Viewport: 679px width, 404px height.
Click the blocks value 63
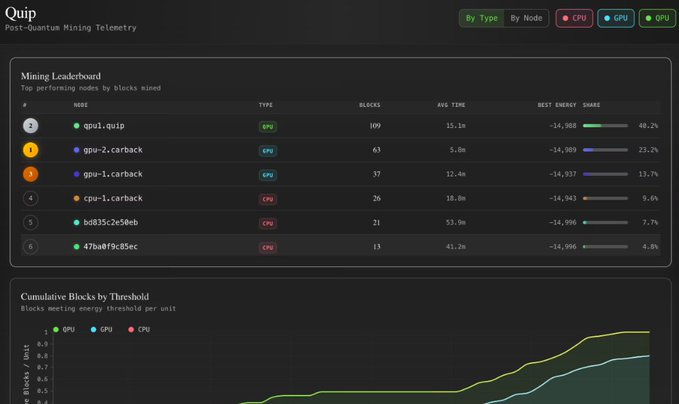coord(376,150)
